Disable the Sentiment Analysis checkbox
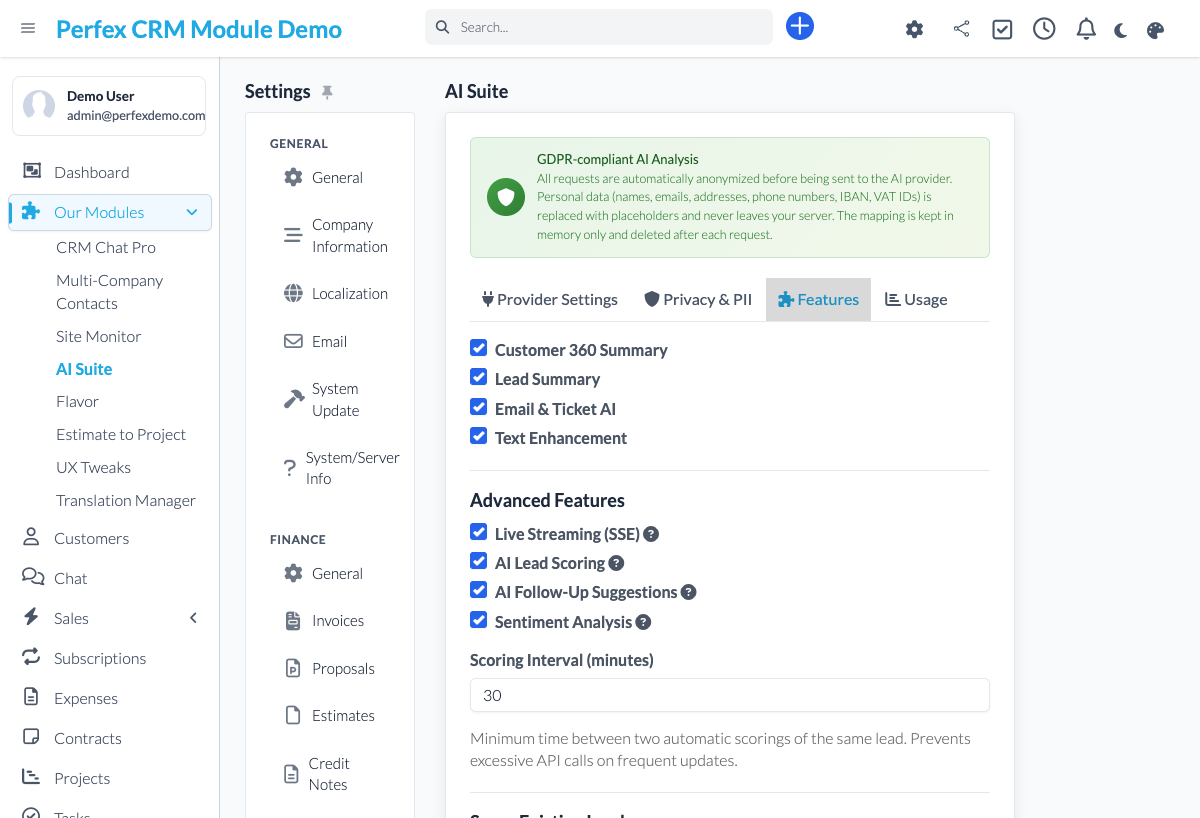 [x=478, y=619]
